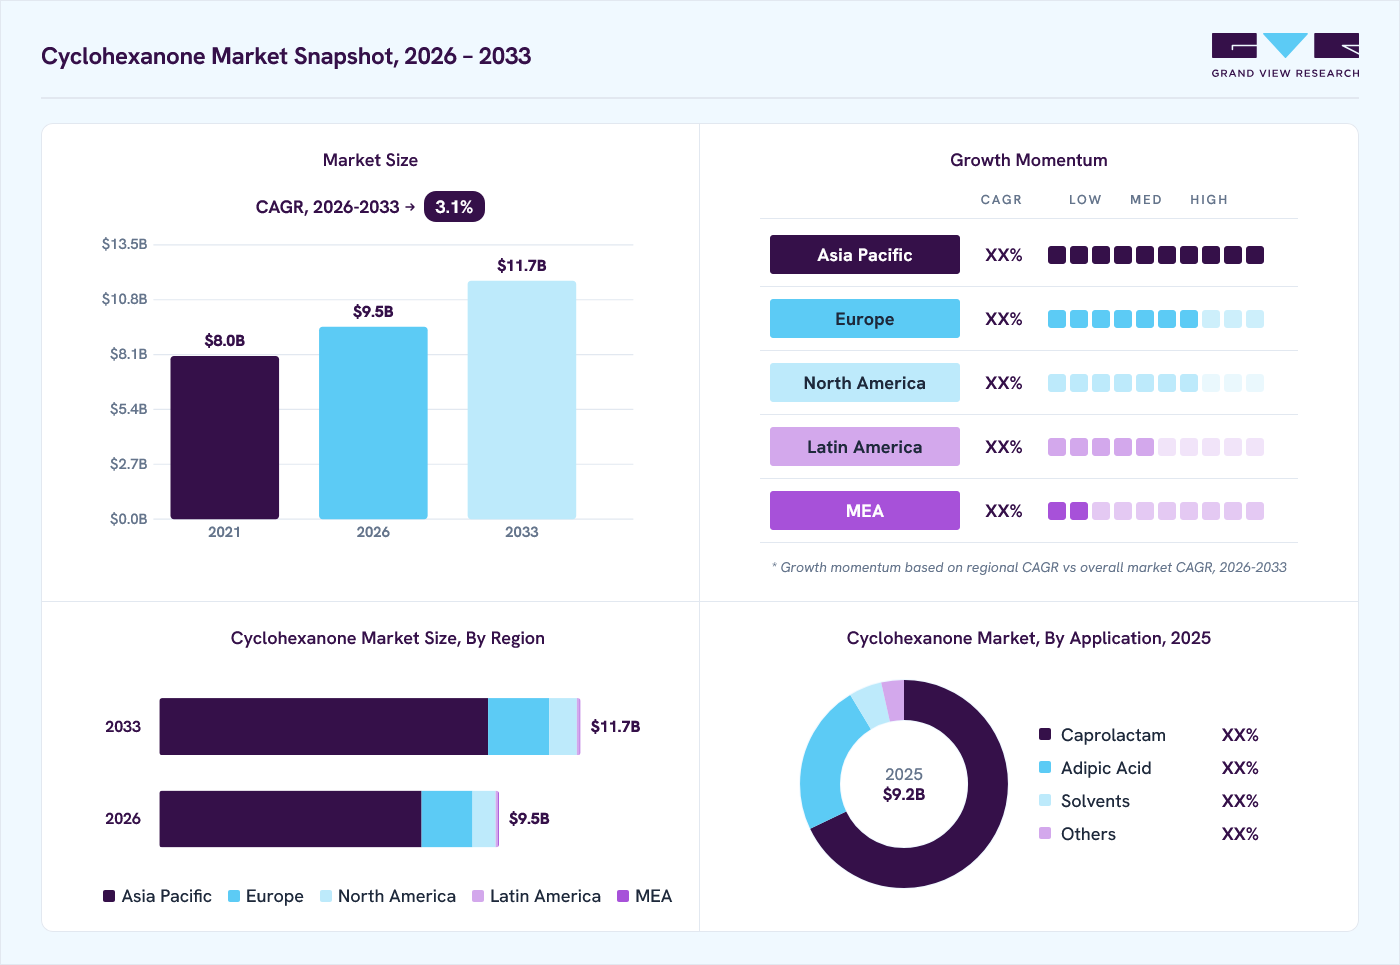Click the Grand View Research logo

pos(1285,56)
